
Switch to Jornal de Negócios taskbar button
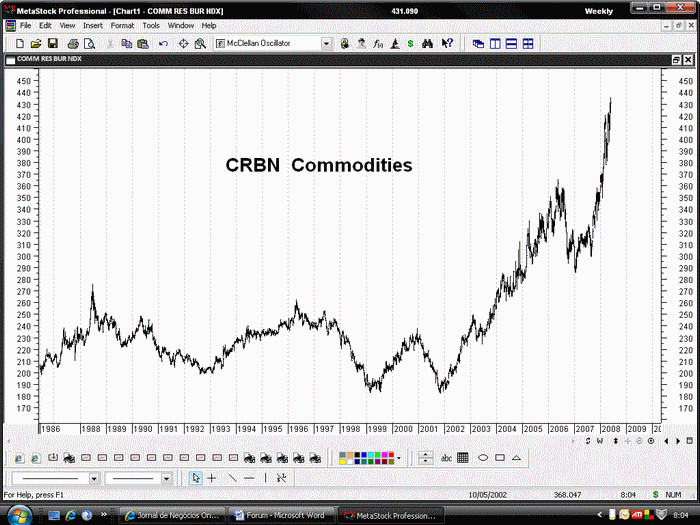click(x=173, y=515)
